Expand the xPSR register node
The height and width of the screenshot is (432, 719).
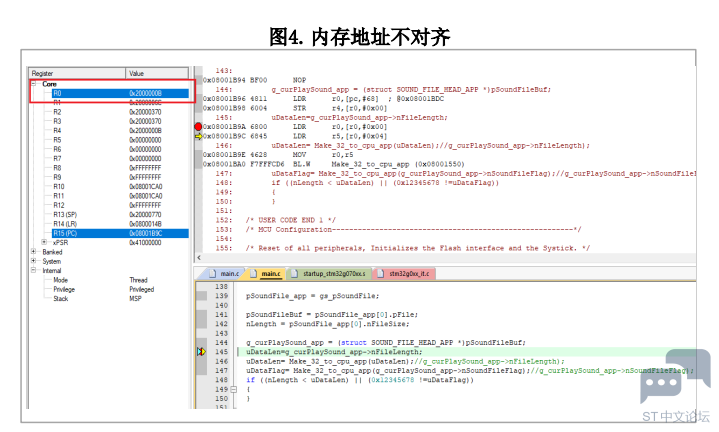pyautogui.click(x=44, y=242)
